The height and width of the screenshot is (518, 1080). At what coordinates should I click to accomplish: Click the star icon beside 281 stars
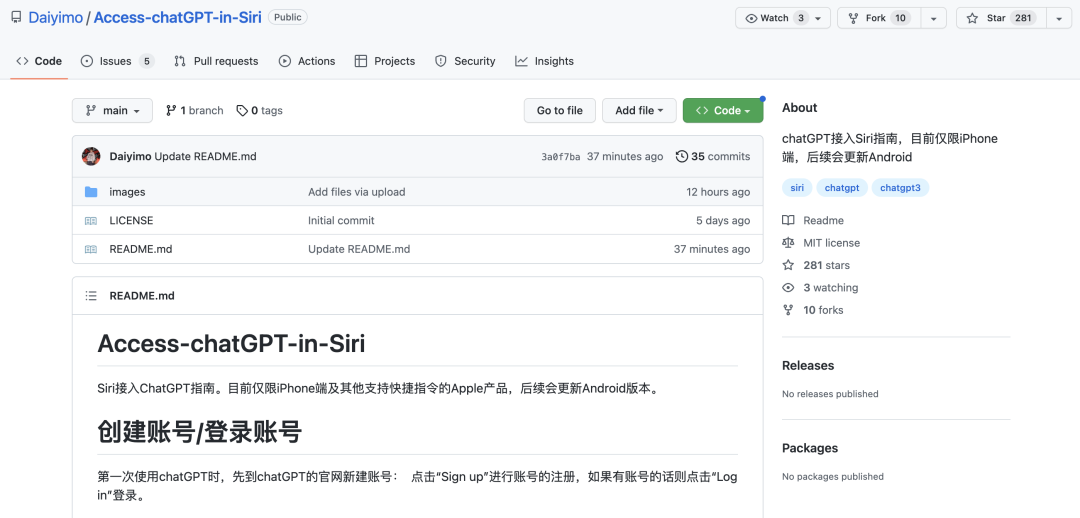[x=788, y=265]
